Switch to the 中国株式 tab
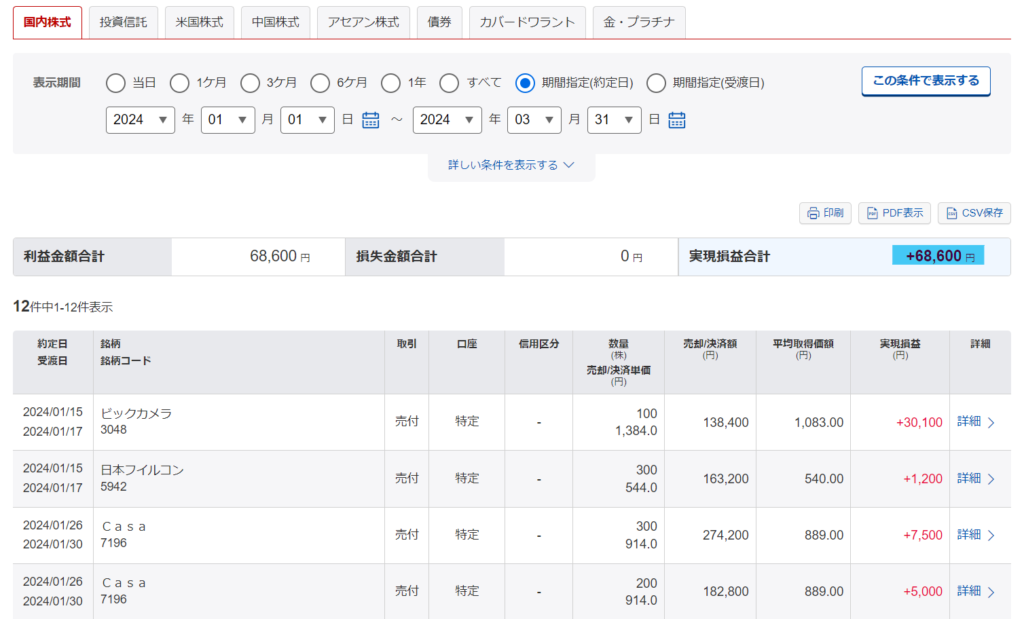 pyautogui.click(x=276, y=22)
